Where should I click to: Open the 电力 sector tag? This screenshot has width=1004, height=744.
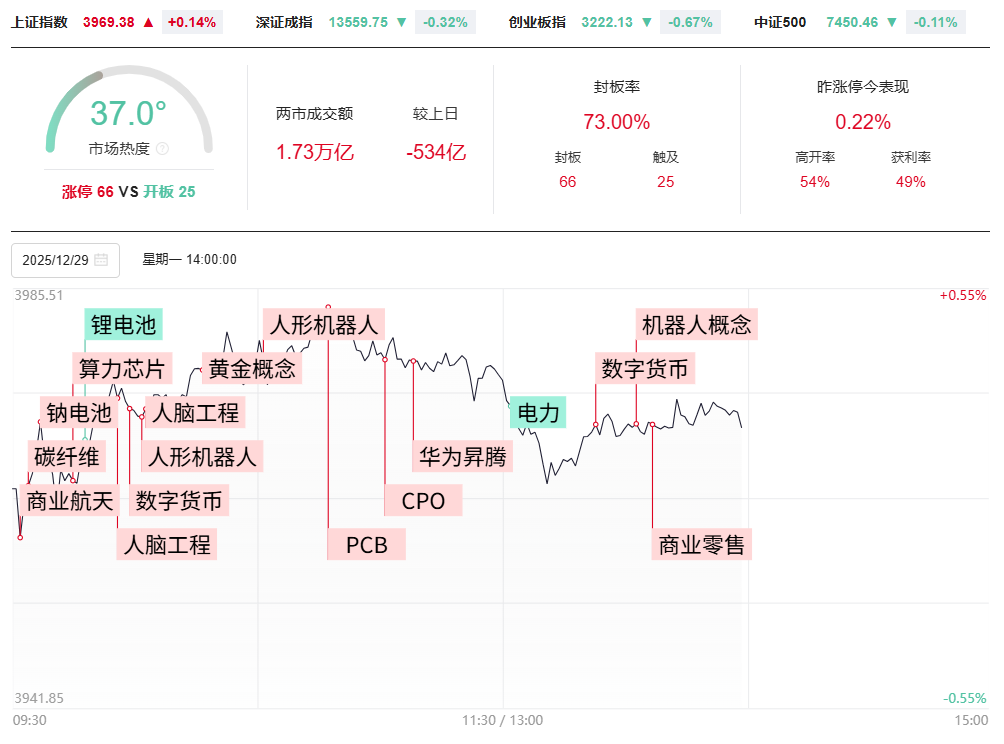point(538,412)
